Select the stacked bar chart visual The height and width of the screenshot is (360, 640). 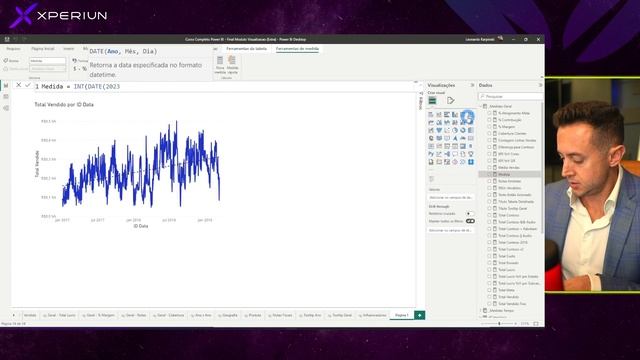click(431, 115)
